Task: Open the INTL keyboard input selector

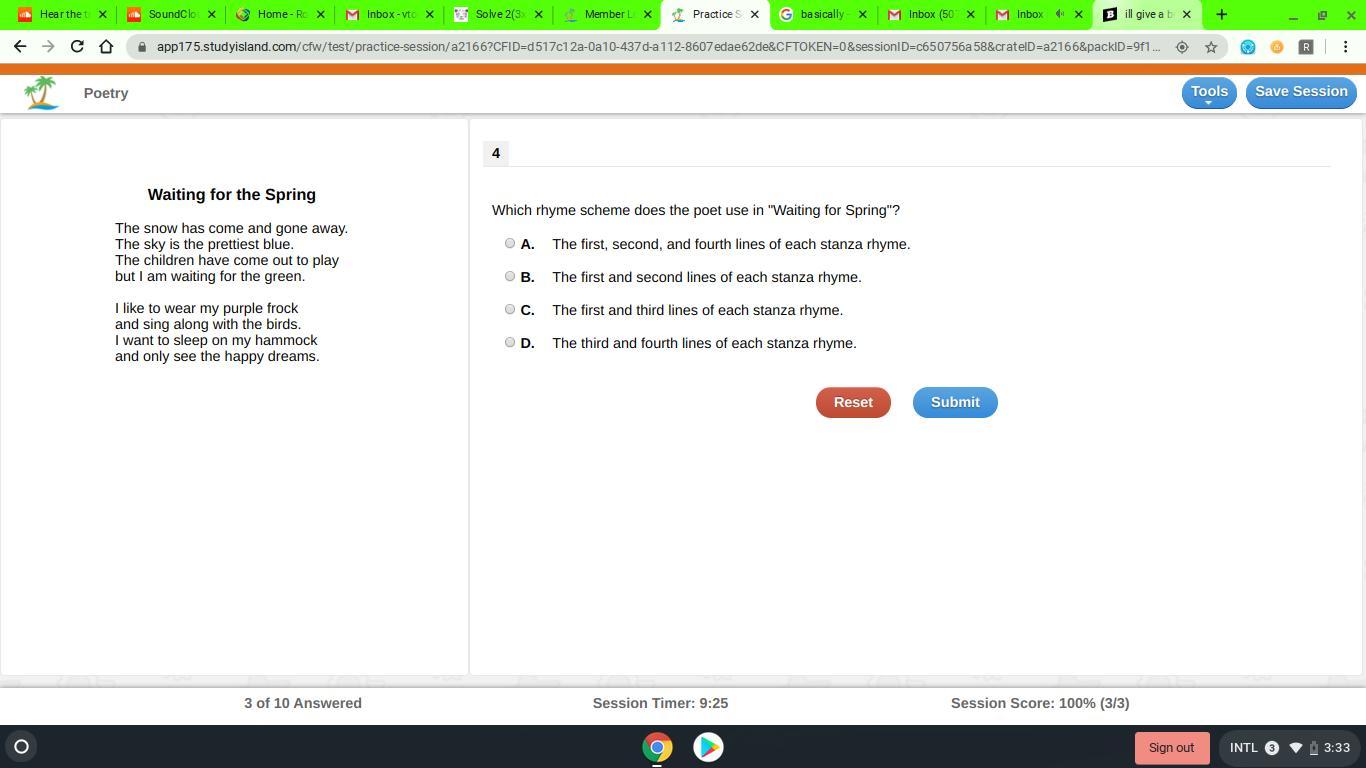Action: coord(1244,747)
